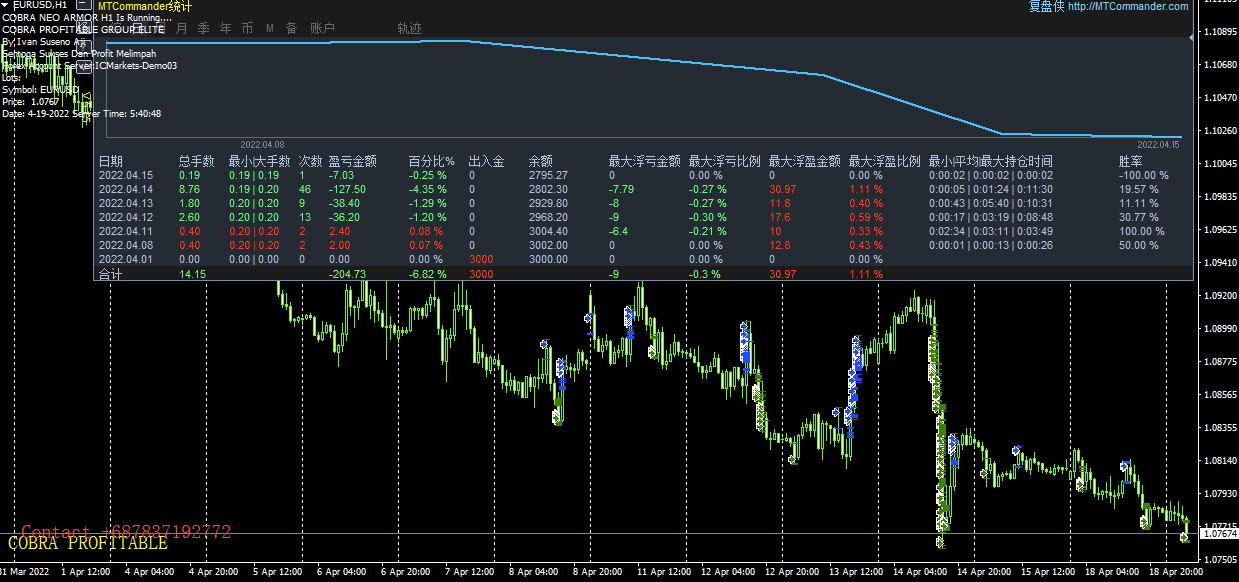
Task: Click the 出入金 column header
Action: (486, 161)
